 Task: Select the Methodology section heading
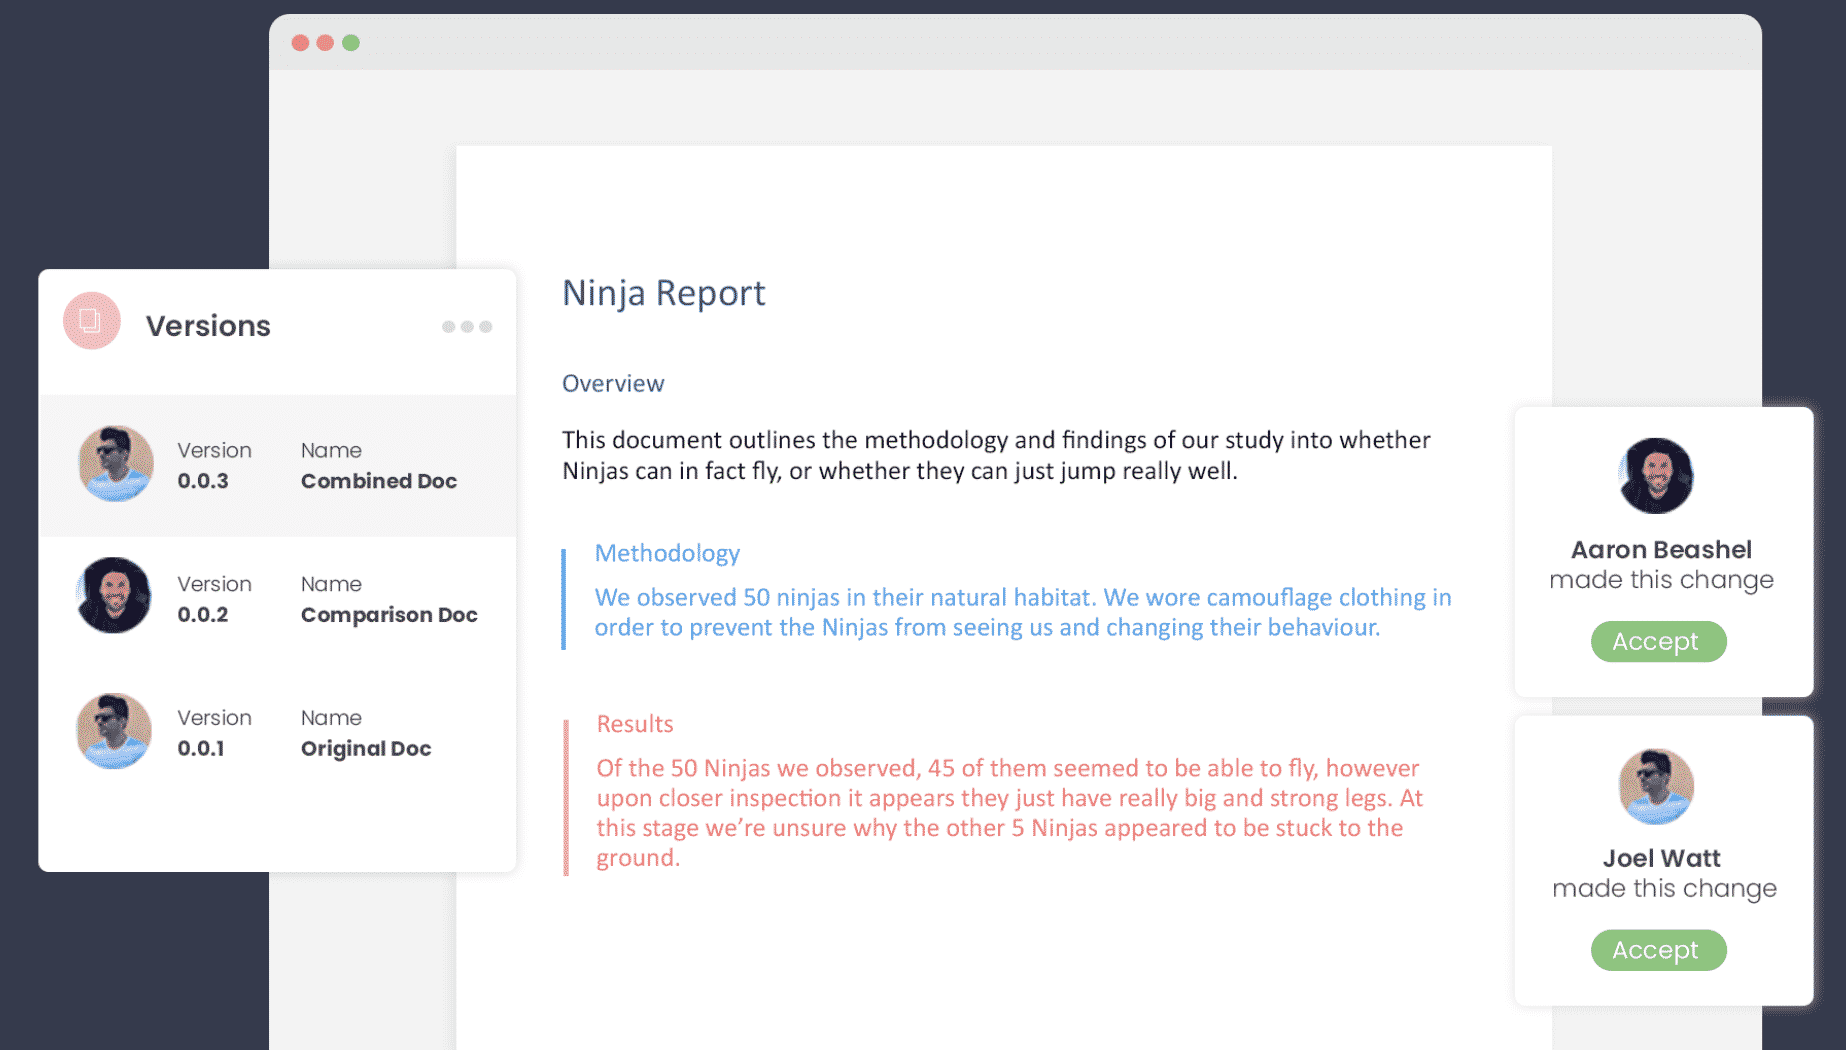click(x=667, y=553)
